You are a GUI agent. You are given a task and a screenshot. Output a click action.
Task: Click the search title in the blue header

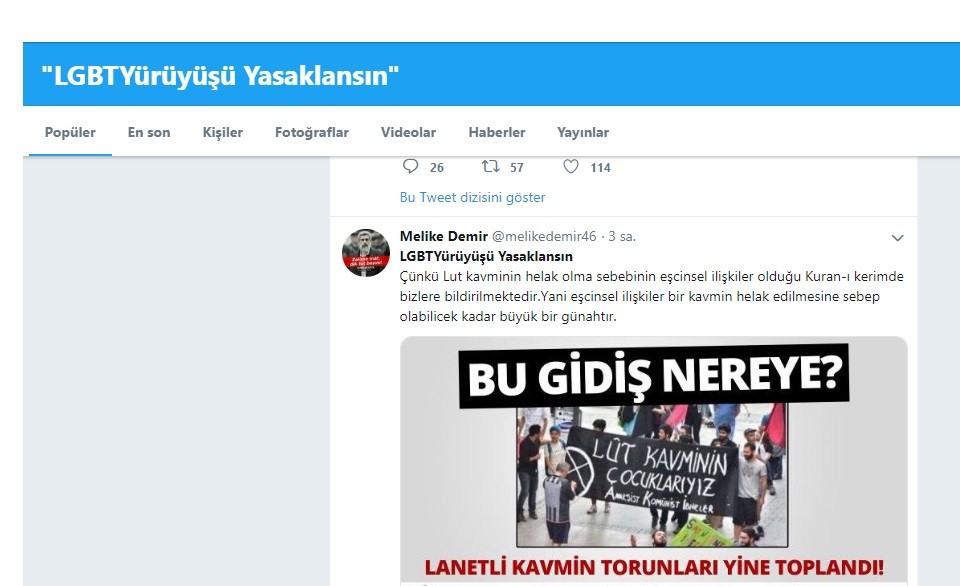pos(220,76)
